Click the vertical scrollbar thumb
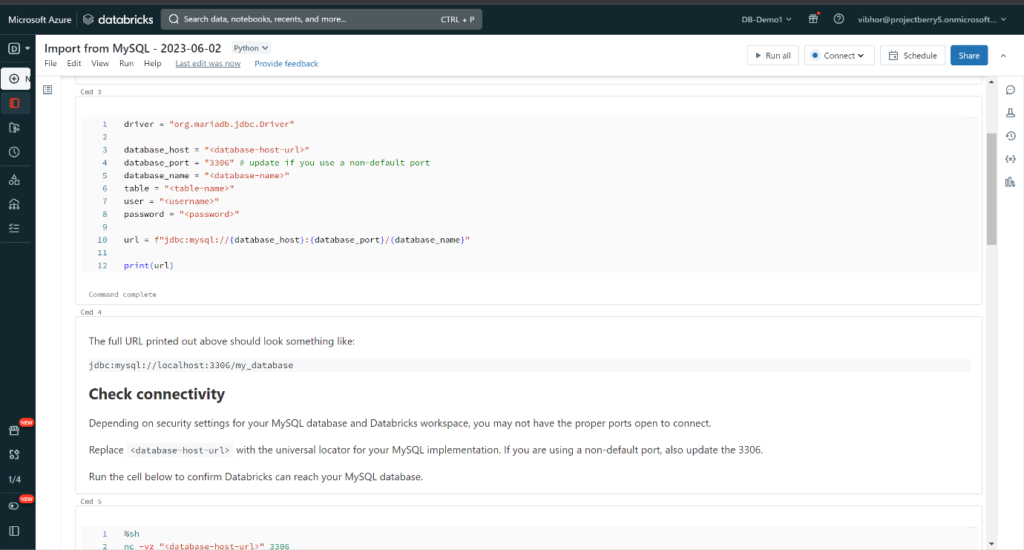The width and height of the screenshot is (1024, 550). tap(991, 188)
